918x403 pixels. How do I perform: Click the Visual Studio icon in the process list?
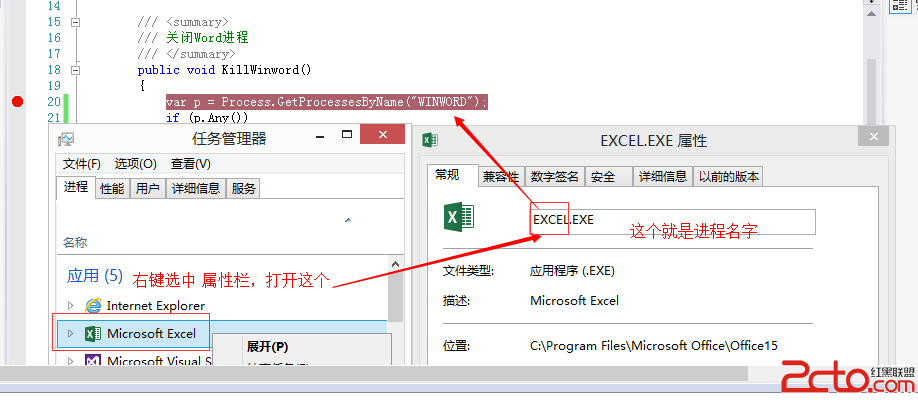[93, 361]
